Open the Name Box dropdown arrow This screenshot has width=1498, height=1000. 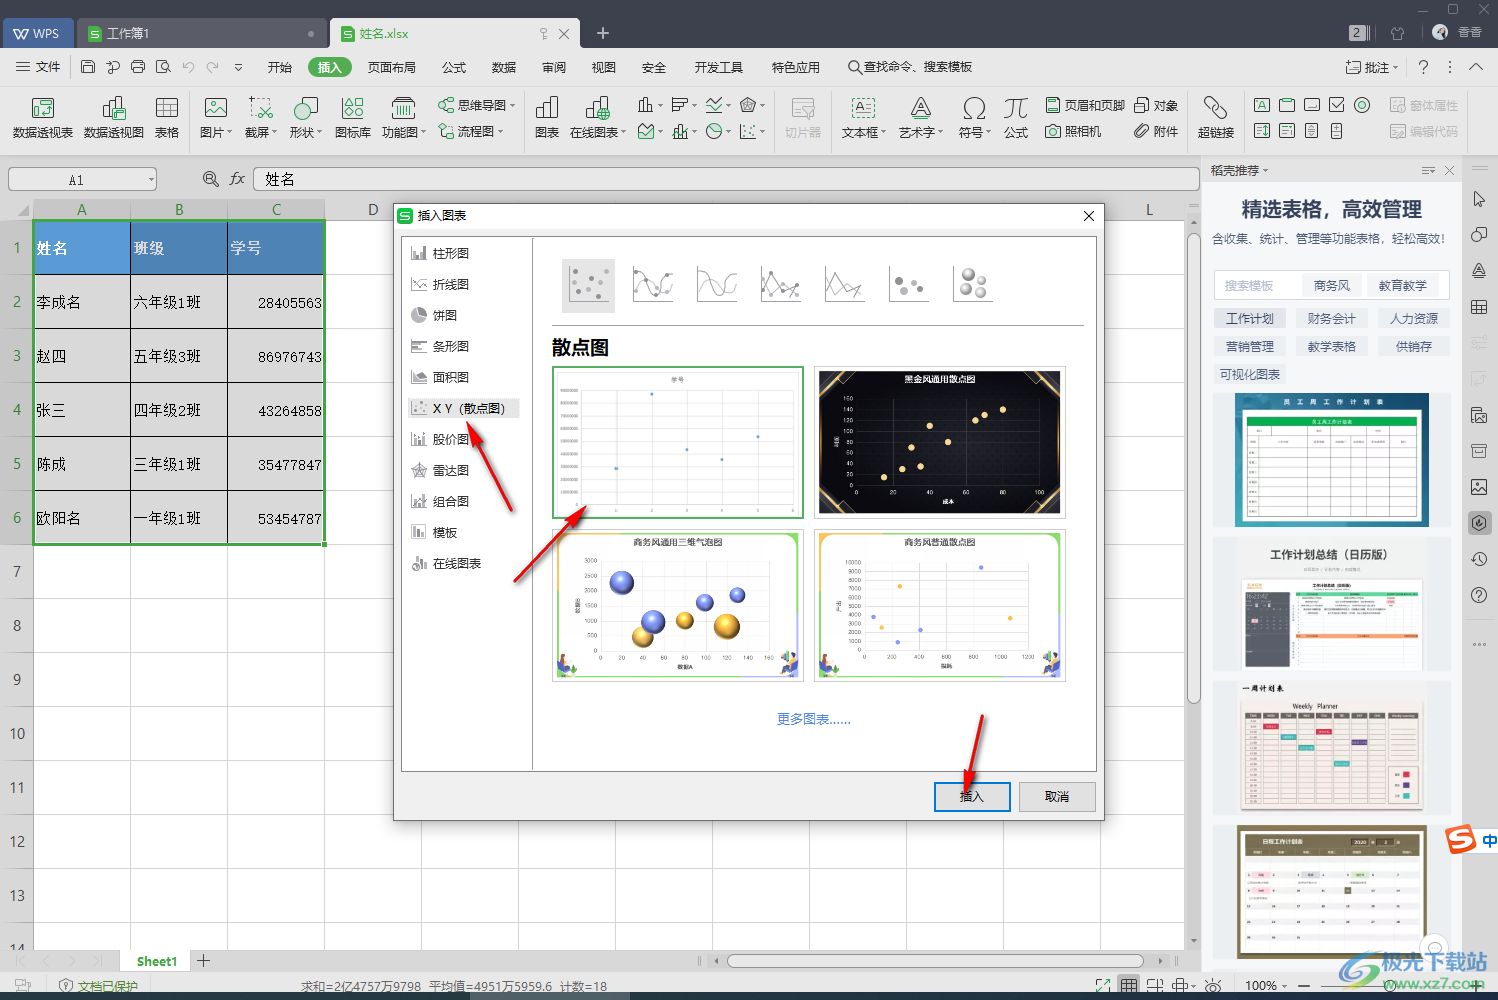[x=151, y=180]
